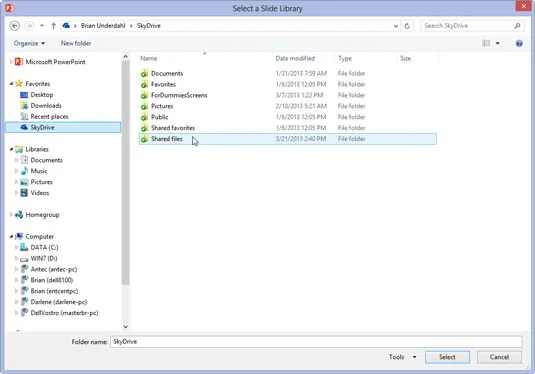This screenshot has height=374, width=535.
Task: Select the Shared files folder
Action: [288, 139]
